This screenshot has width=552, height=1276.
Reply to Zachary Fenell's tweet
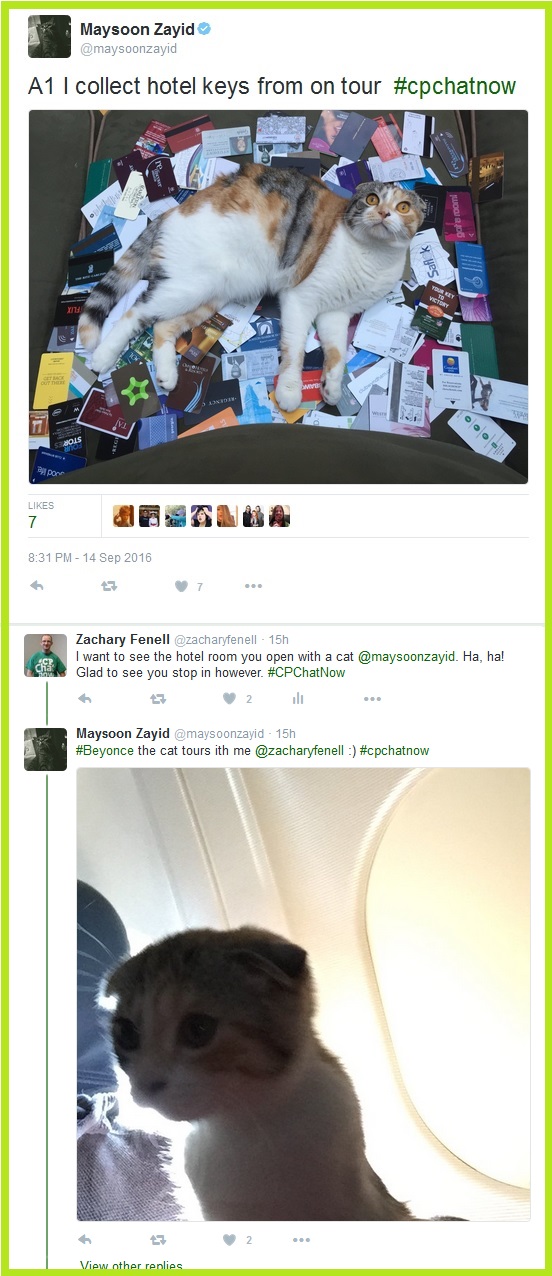[x=85, y=698]
